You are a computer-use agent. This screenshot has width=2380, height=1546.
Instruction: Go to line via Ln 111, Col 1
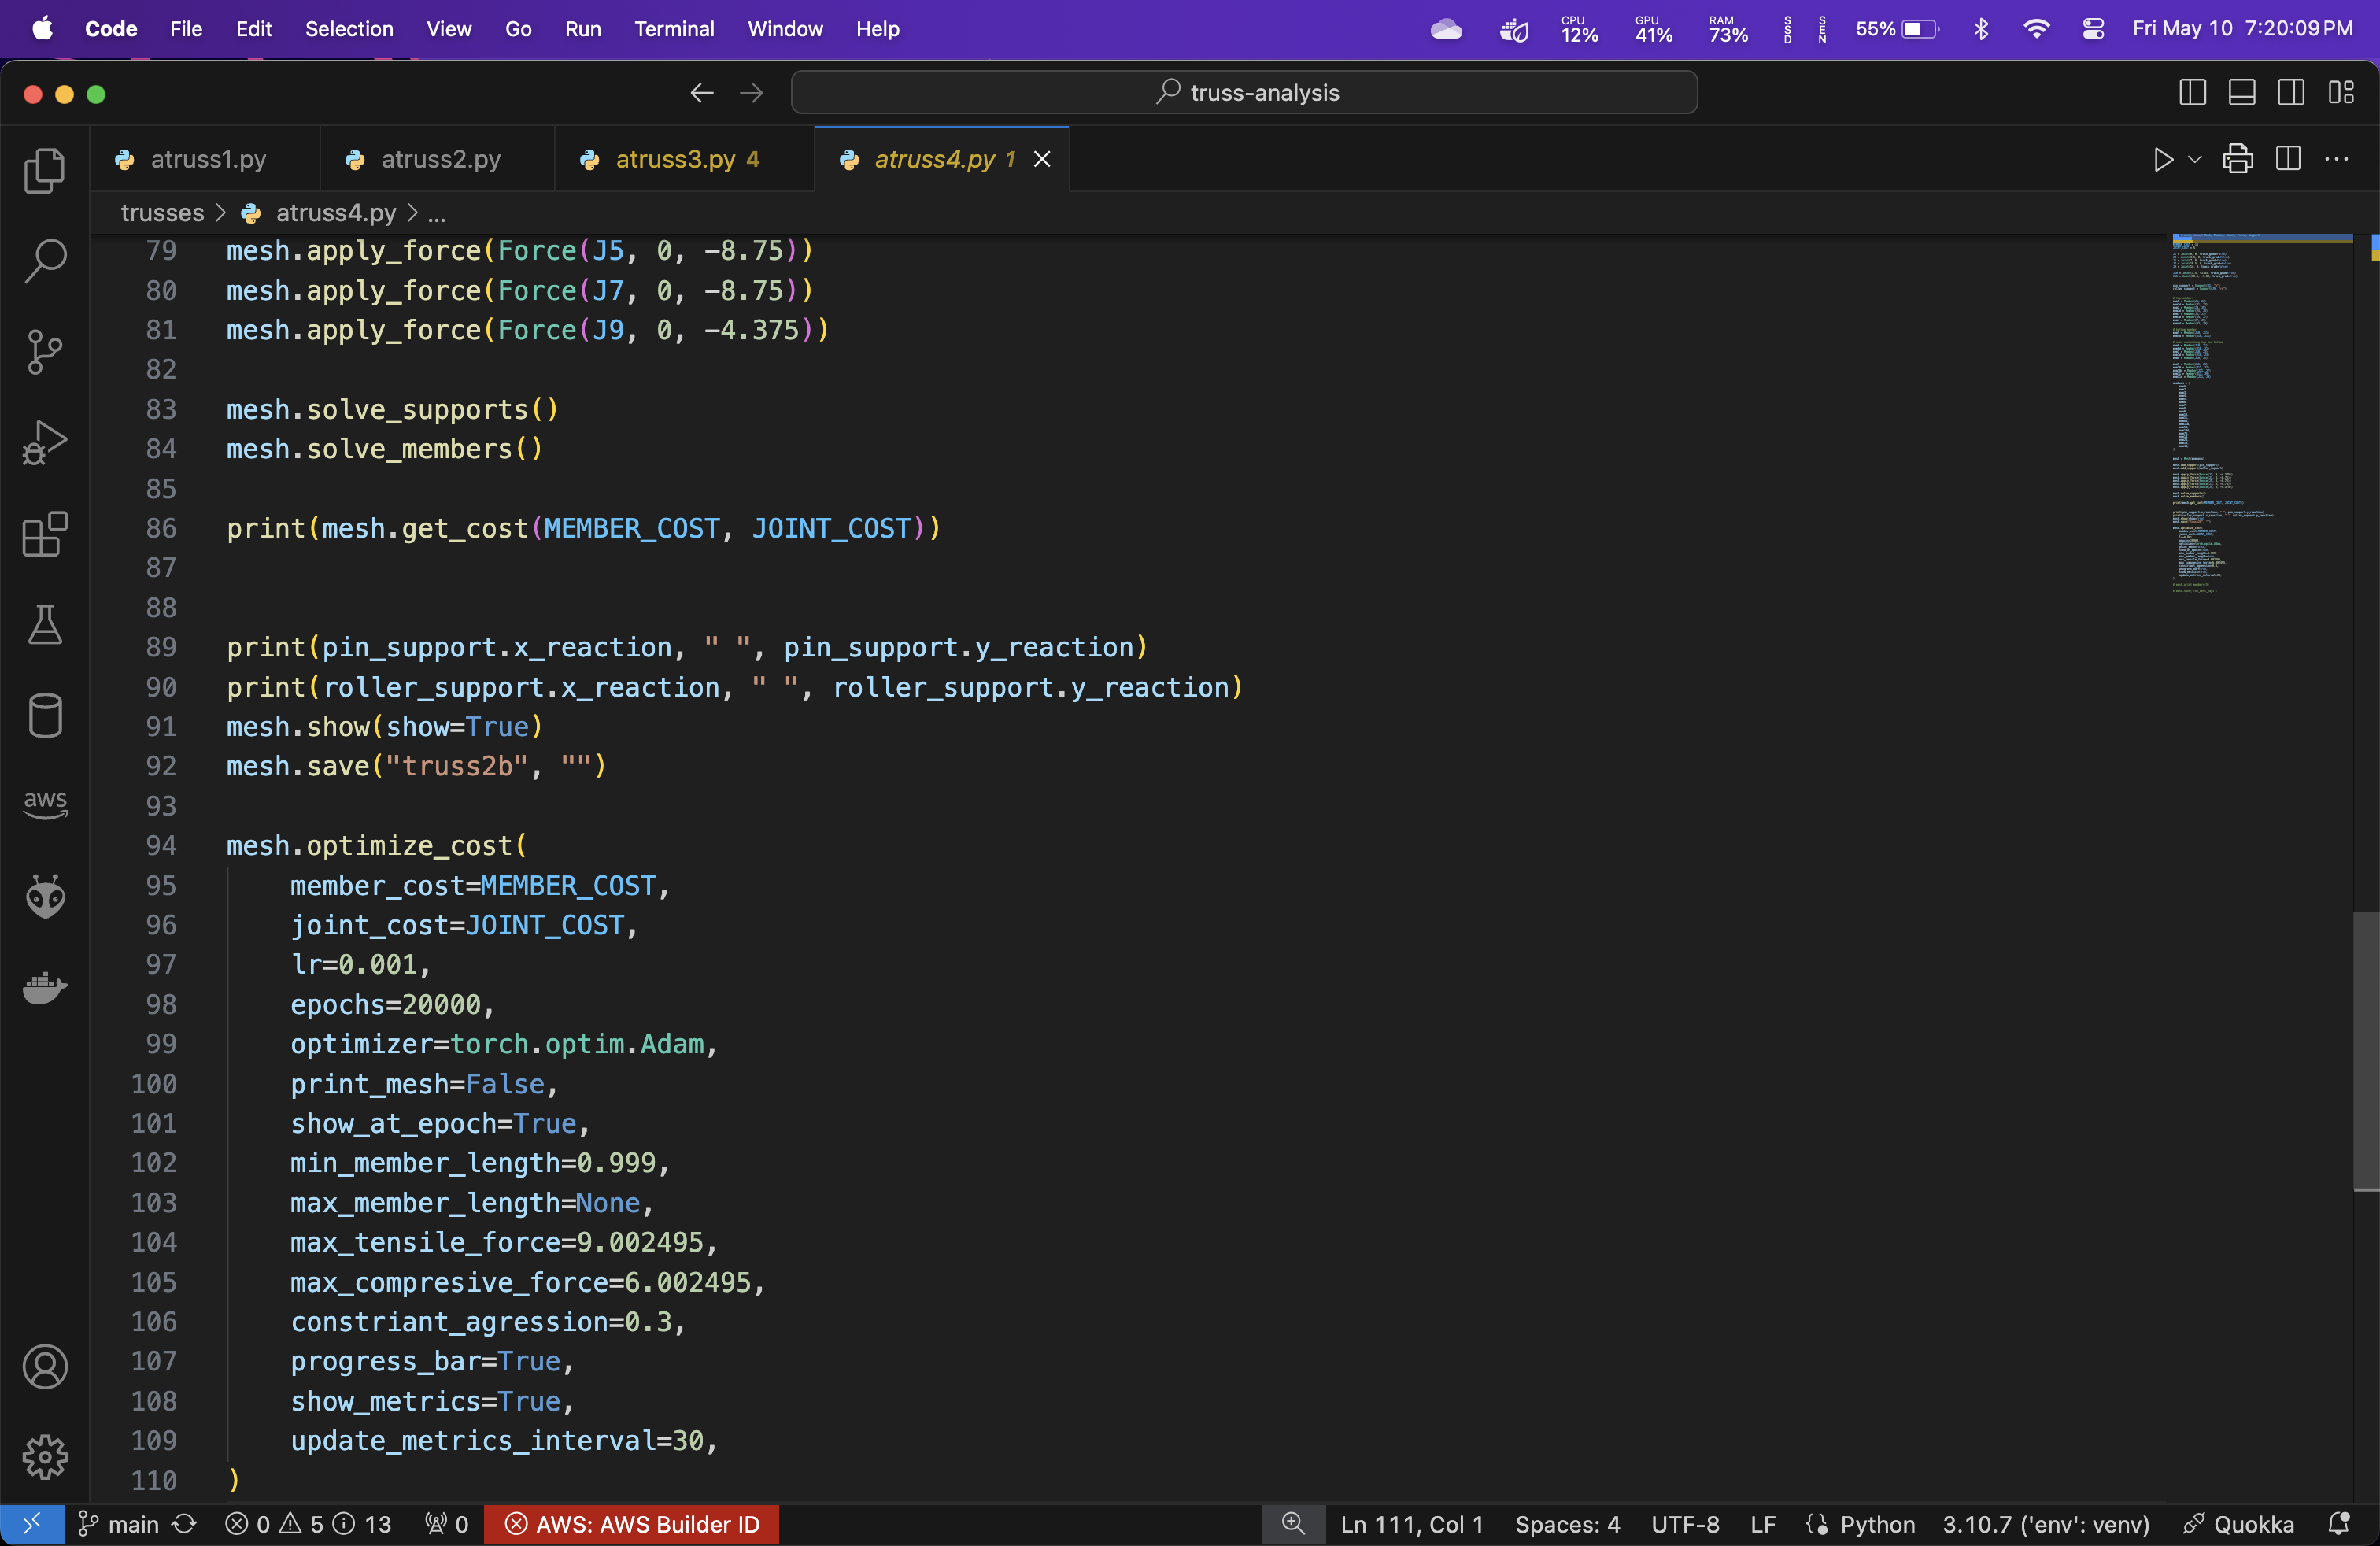pos(1411,1524)
